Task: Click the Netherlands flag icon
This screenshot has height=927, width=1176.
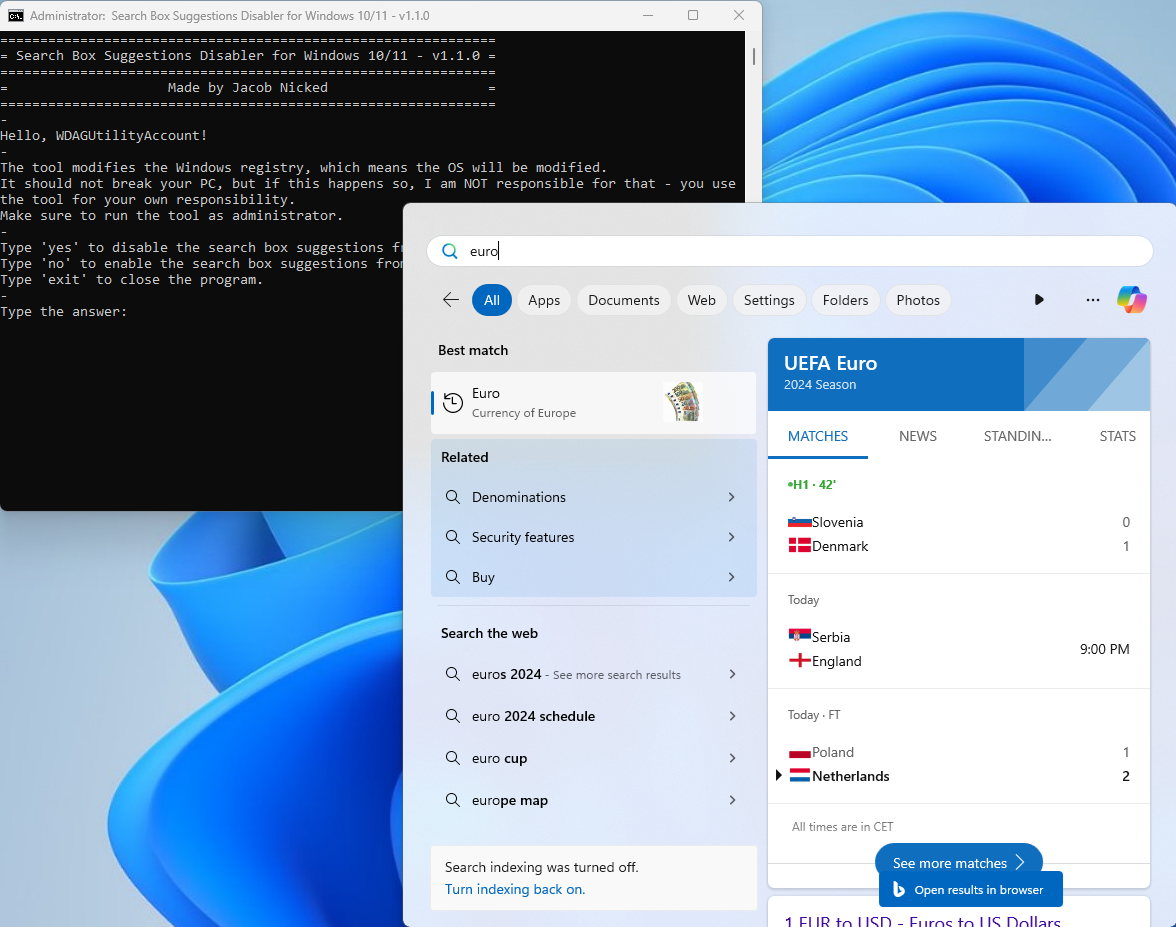Action: 800,776
